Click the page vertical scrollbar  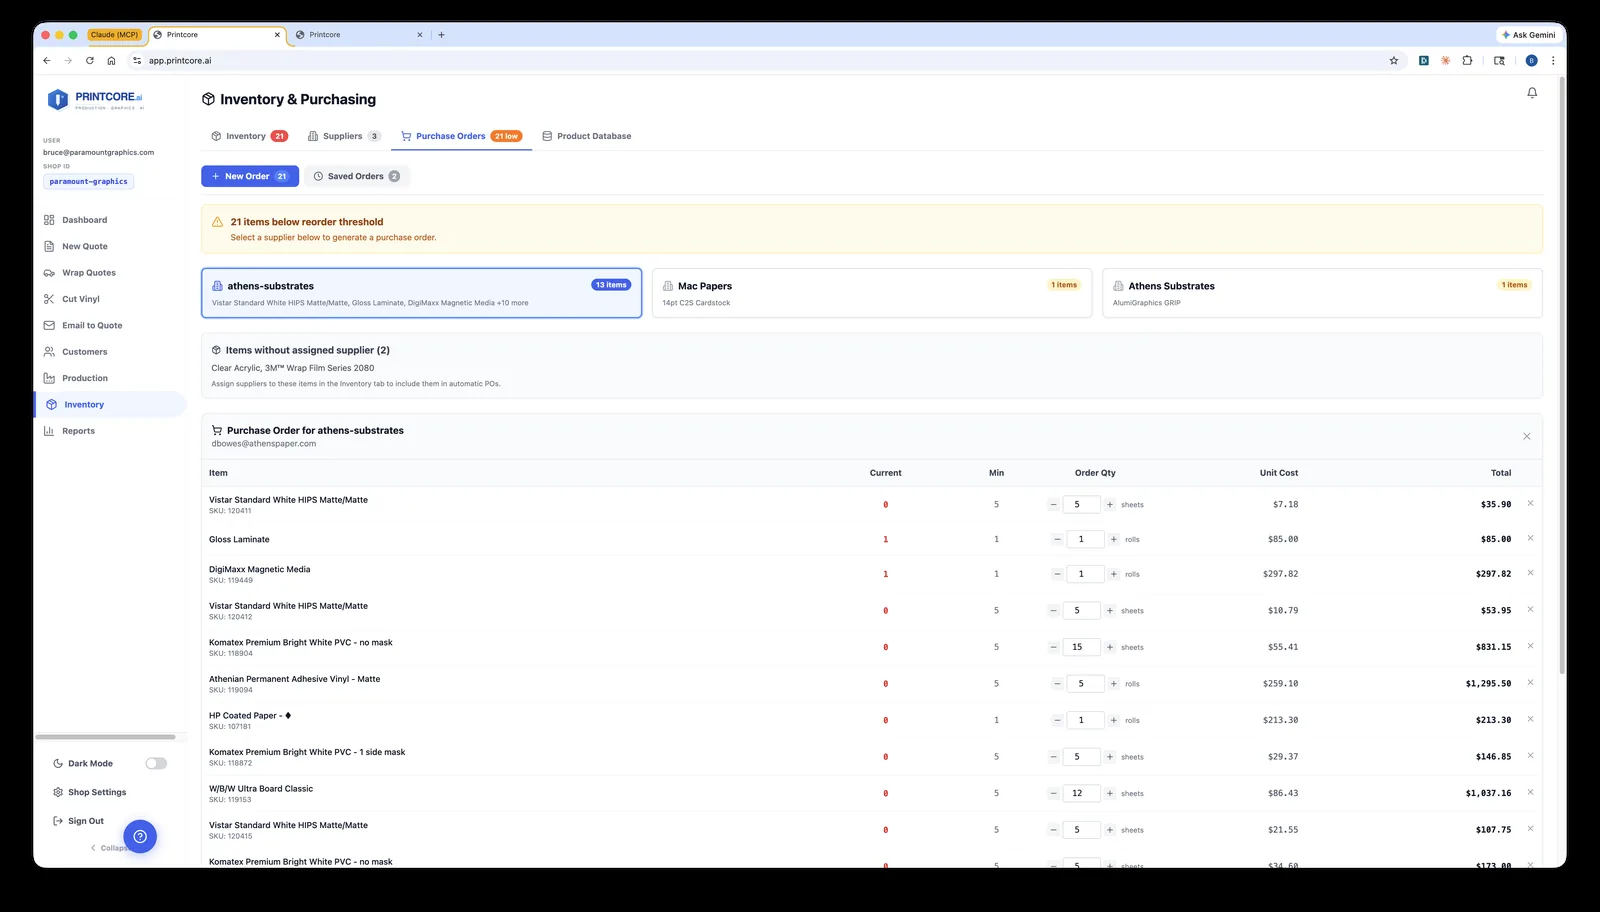point(1562,375)
